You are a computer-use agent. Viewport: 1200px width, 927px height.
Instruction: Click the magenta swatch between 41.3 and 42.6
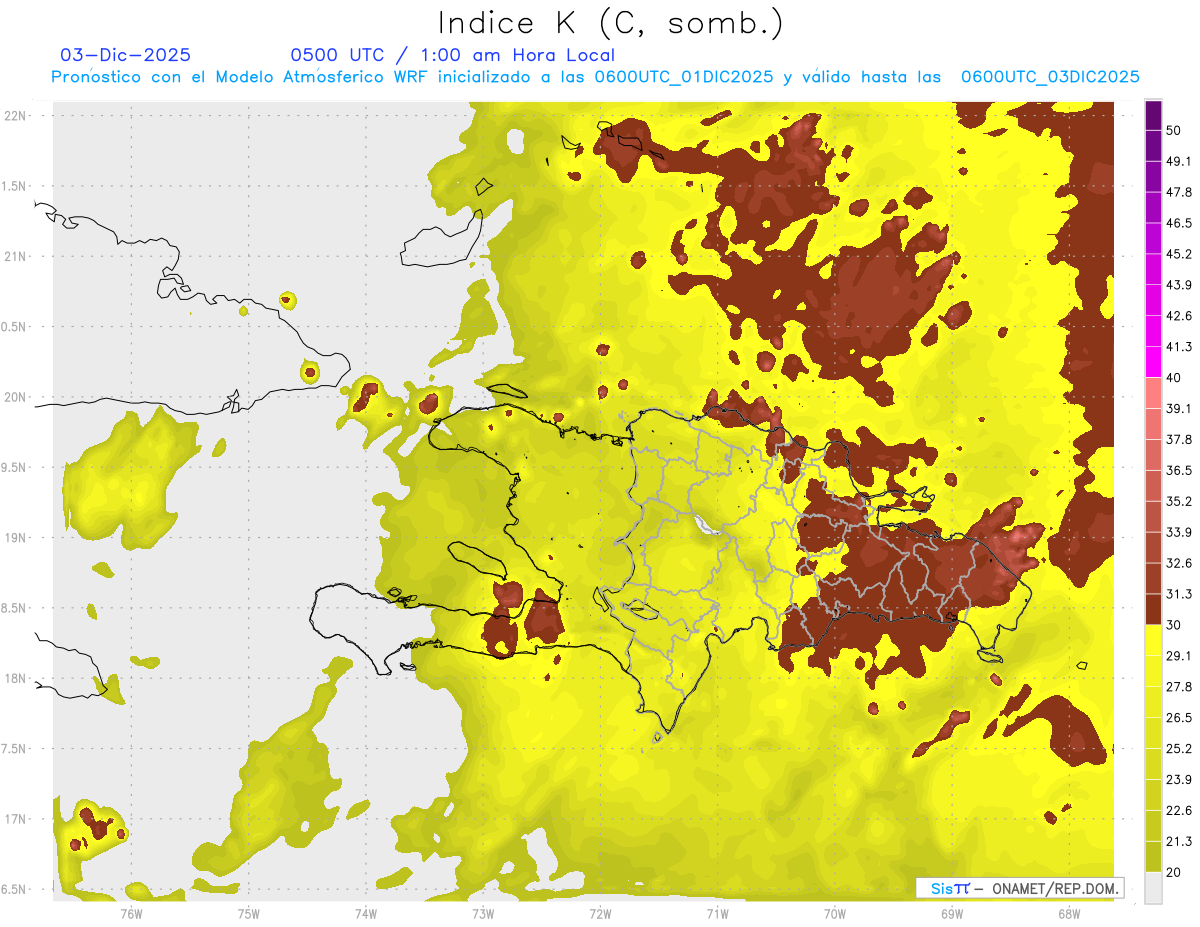(x=1153, y=331)
